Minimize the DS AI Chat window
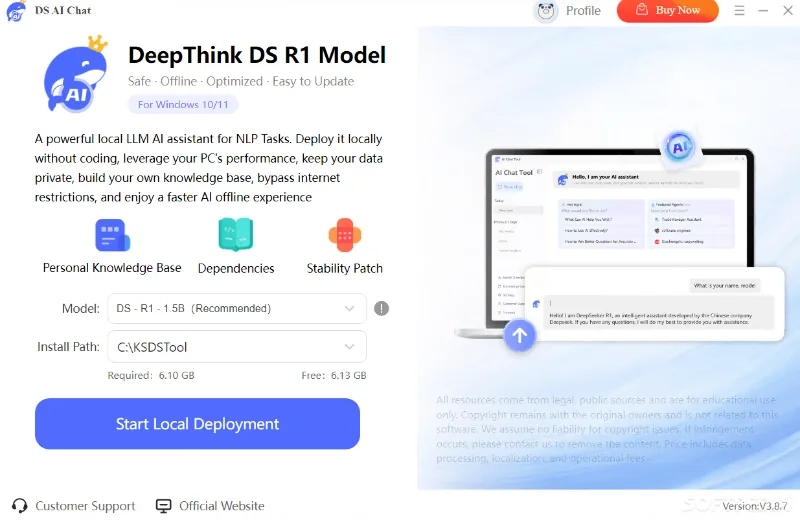 763,10
